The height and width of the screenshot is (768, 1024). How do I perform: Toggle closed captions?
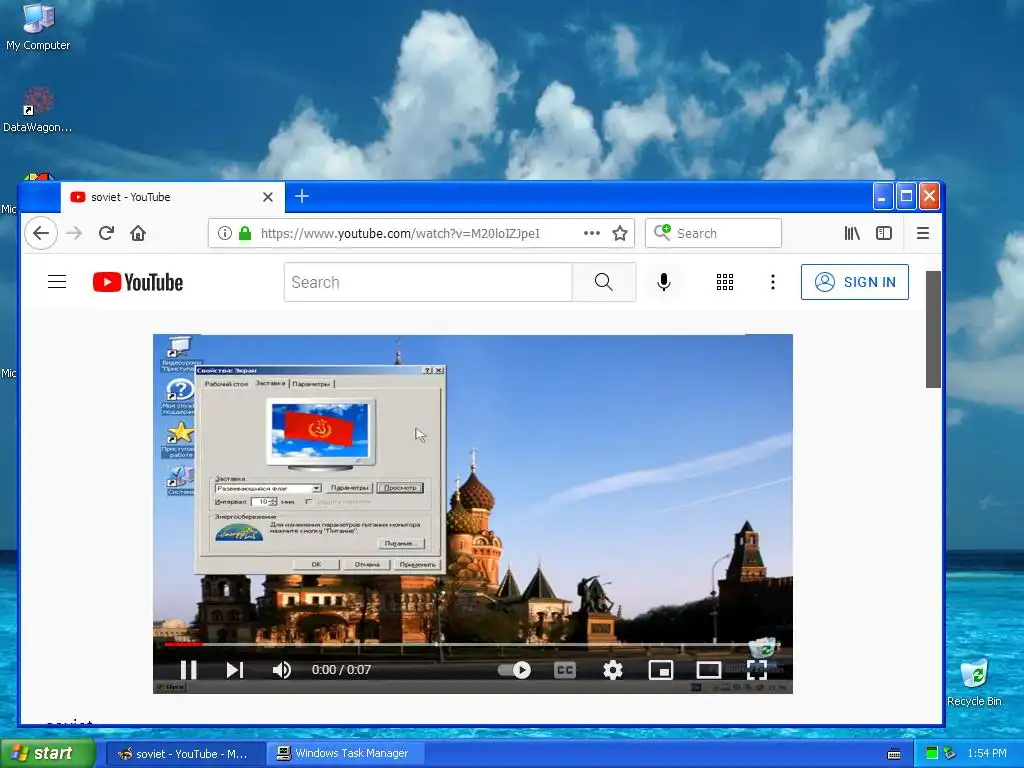tap(565, 670)
